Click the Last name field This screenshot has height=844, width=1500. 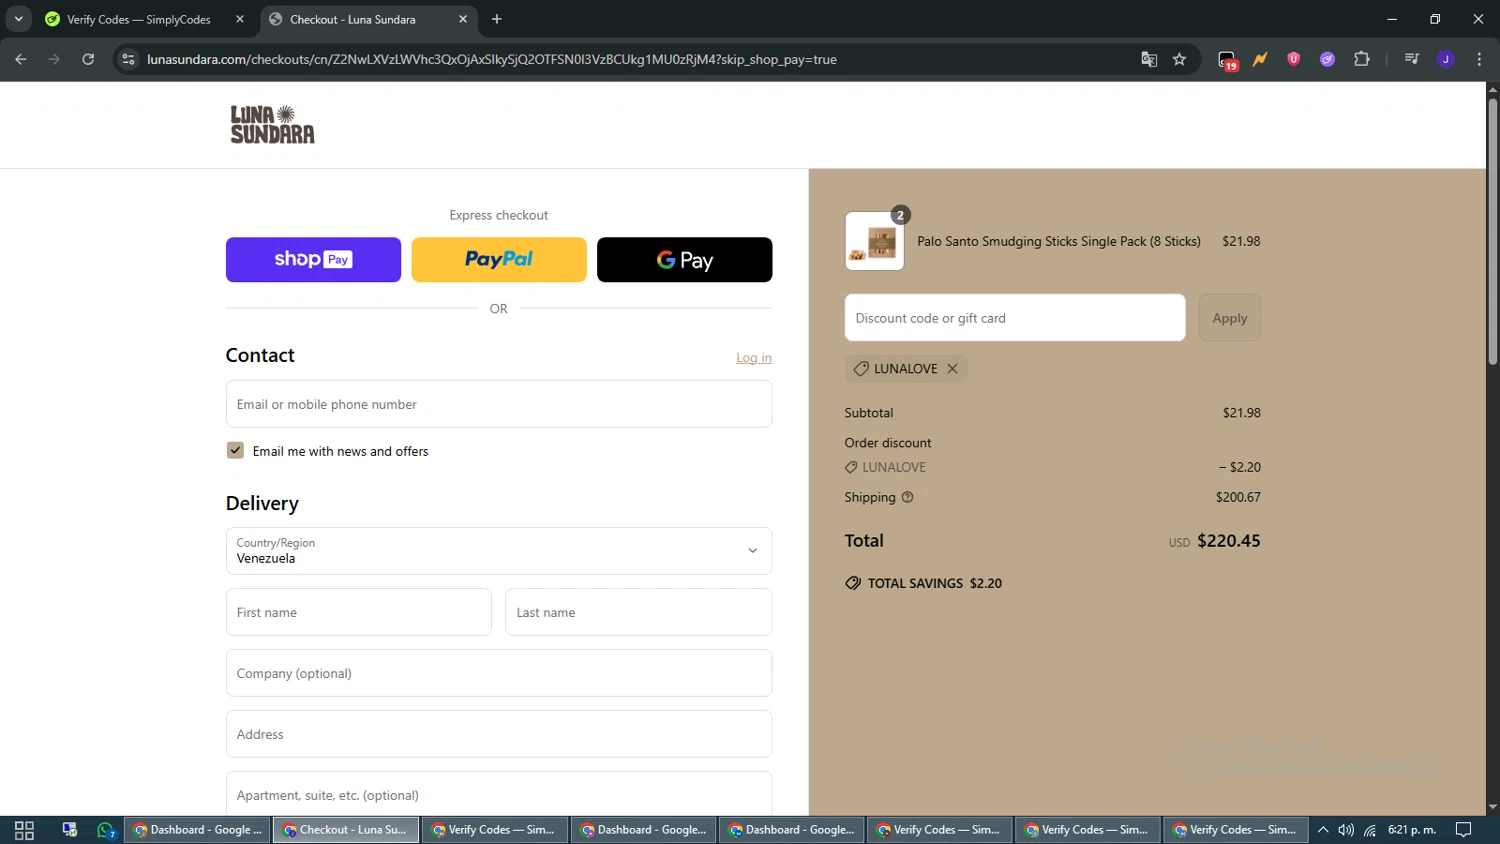point(638,612)
